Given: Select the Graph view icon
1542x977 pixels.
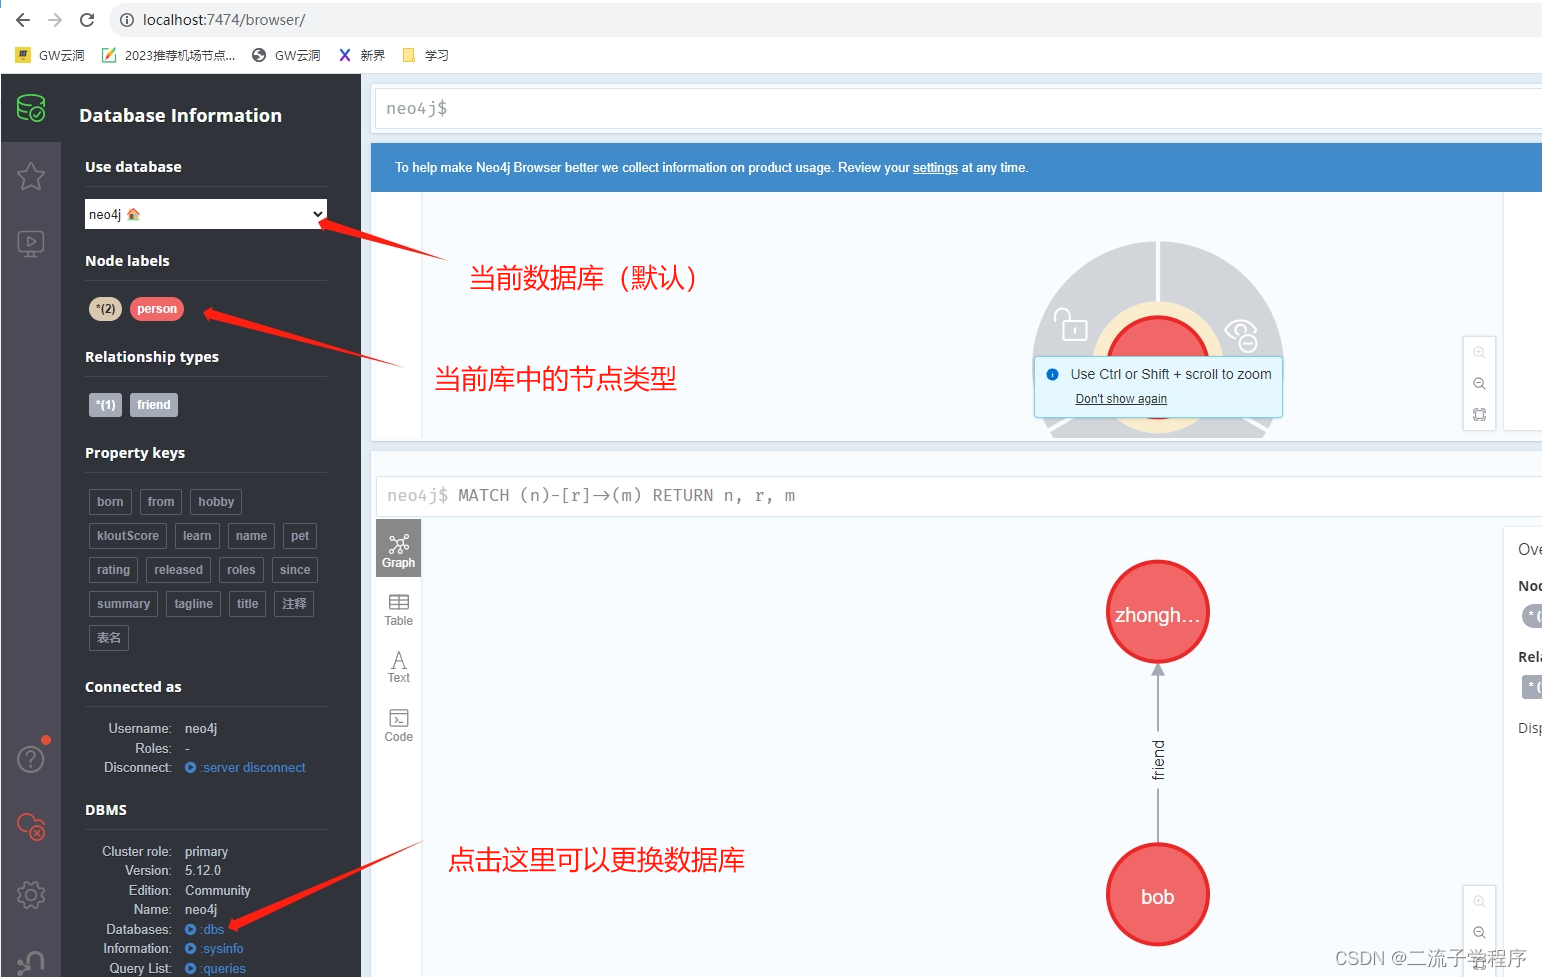Looking at the screenshot, I should point(398,547).
